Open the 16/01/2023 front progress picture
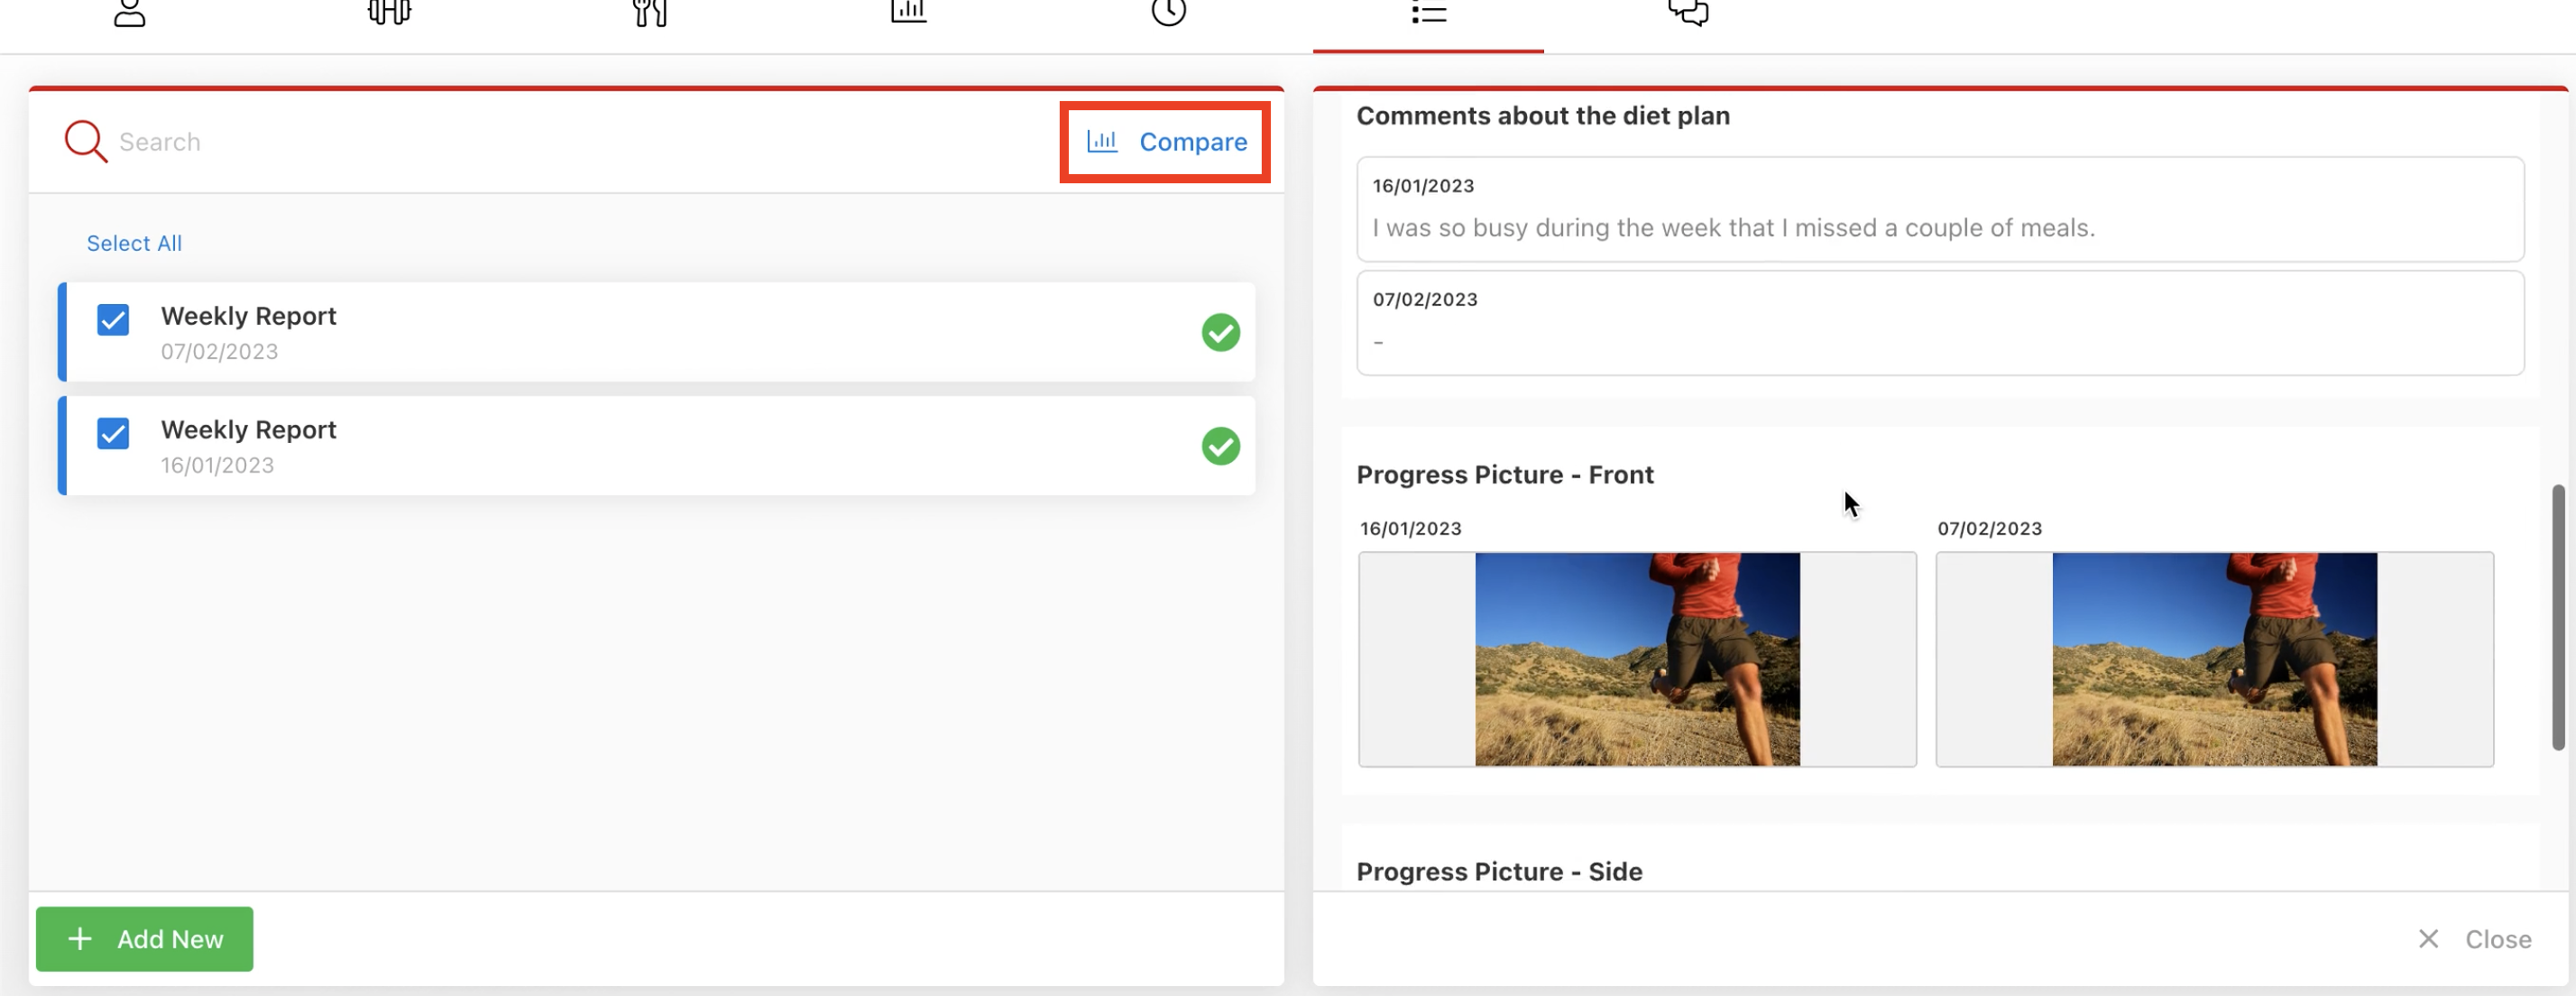This screenshot has height=996, width=2576. click(x=1637, y=660)
